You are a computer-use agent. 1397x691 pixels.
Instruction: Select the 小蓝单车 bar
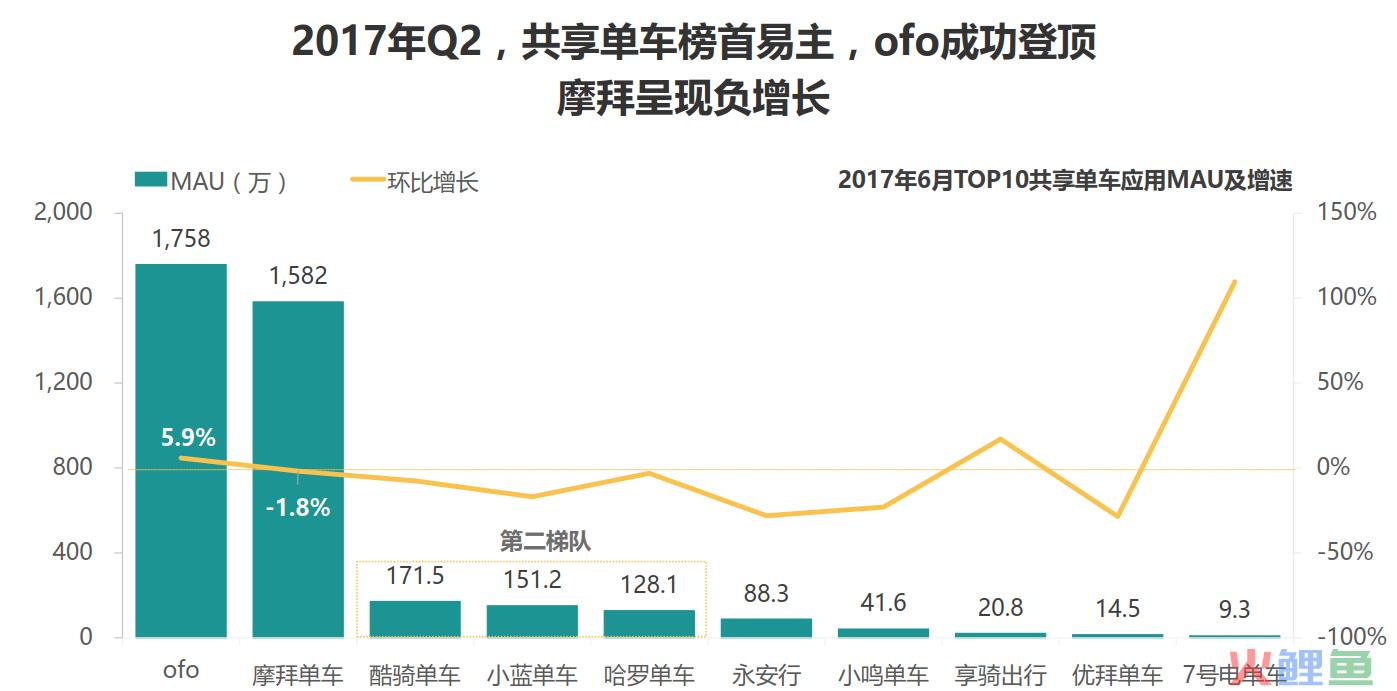[x=532, y=621]
